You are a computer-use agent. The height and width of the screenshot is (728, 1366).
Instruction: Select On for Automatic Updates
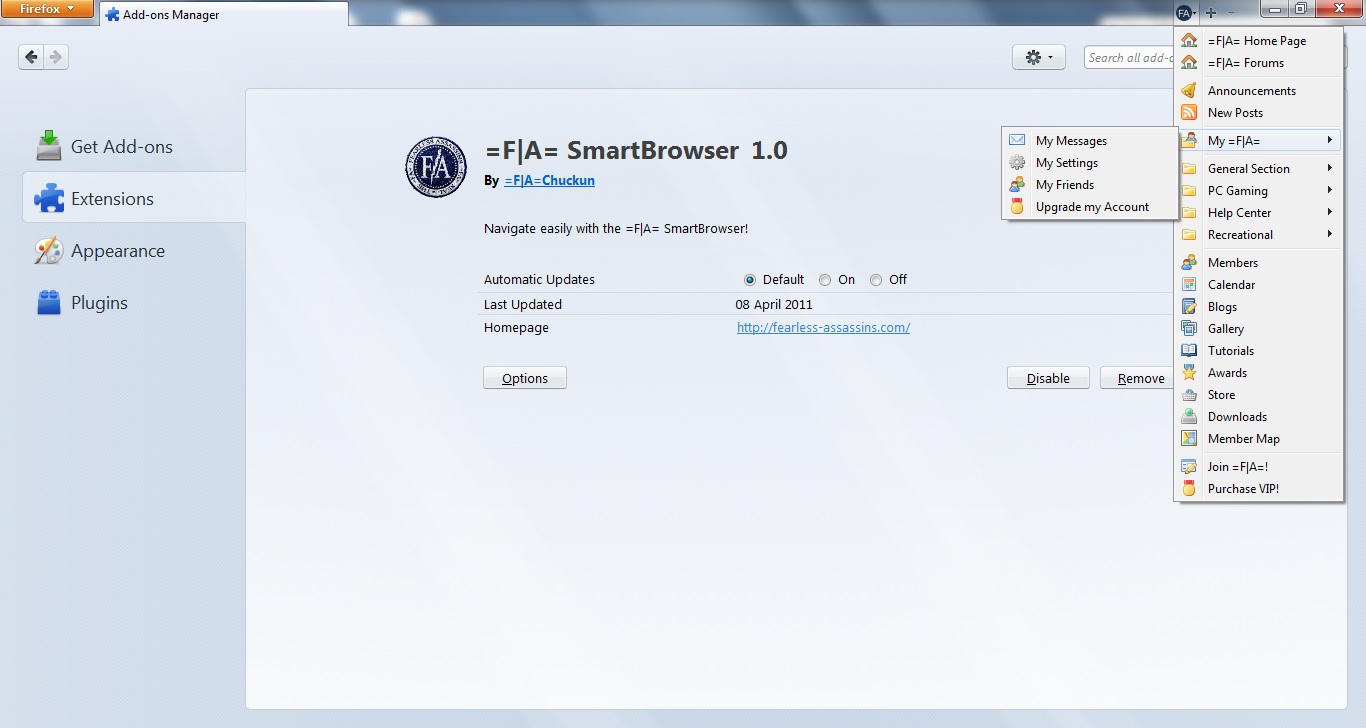click(825, 280)
